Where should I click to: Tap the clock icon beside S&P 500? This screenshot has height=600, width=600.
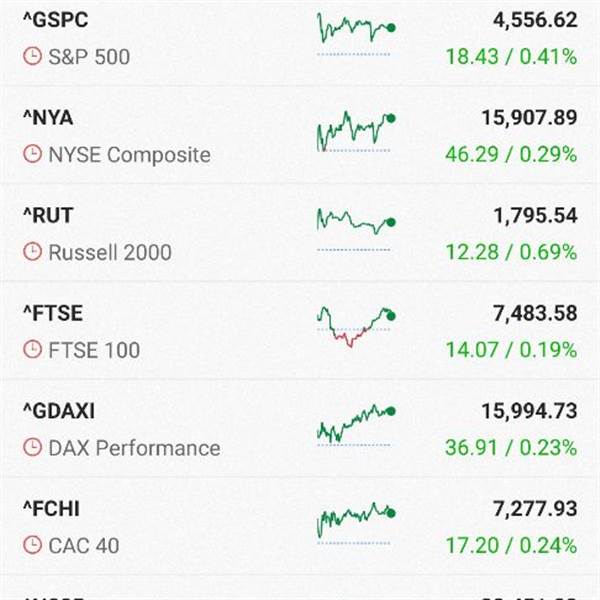click(x=33, y=57)
